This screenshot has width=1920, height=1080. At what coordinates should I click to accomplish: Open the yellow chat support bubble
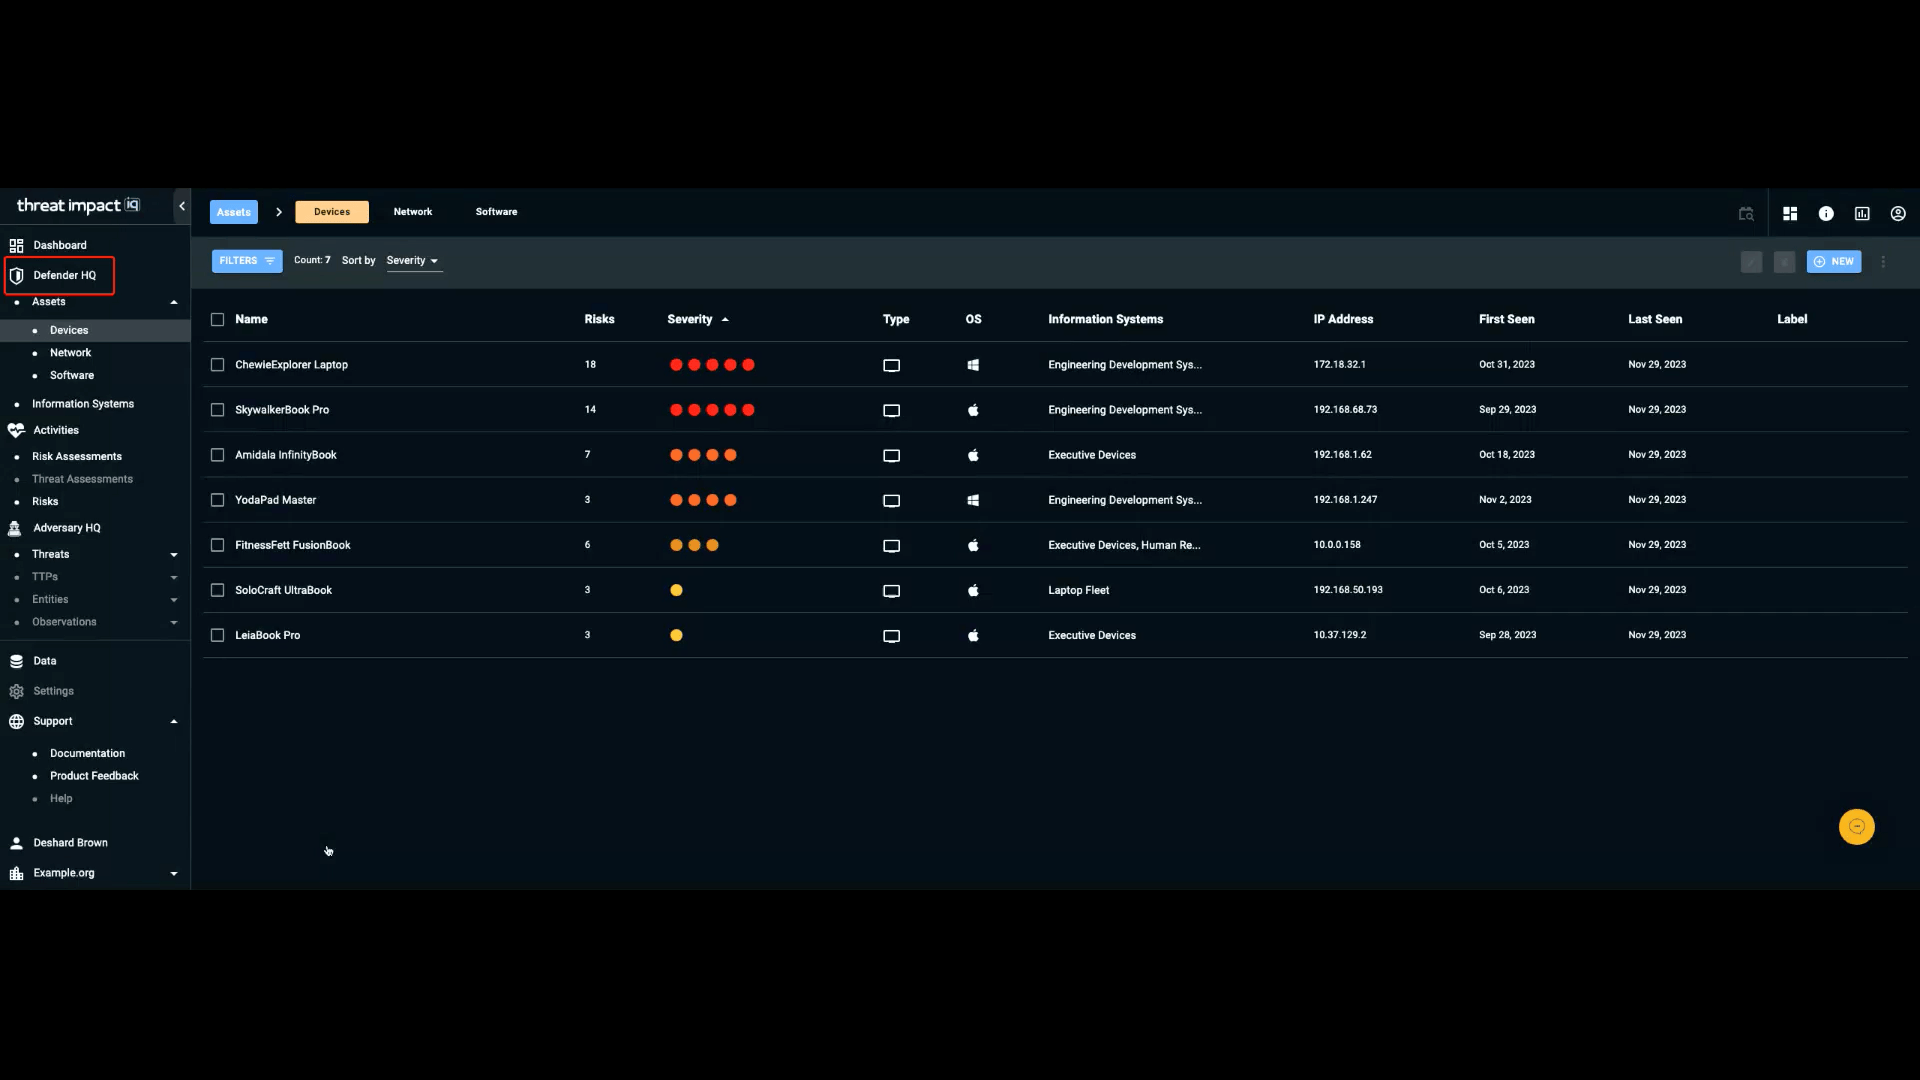pos(1856,827)
